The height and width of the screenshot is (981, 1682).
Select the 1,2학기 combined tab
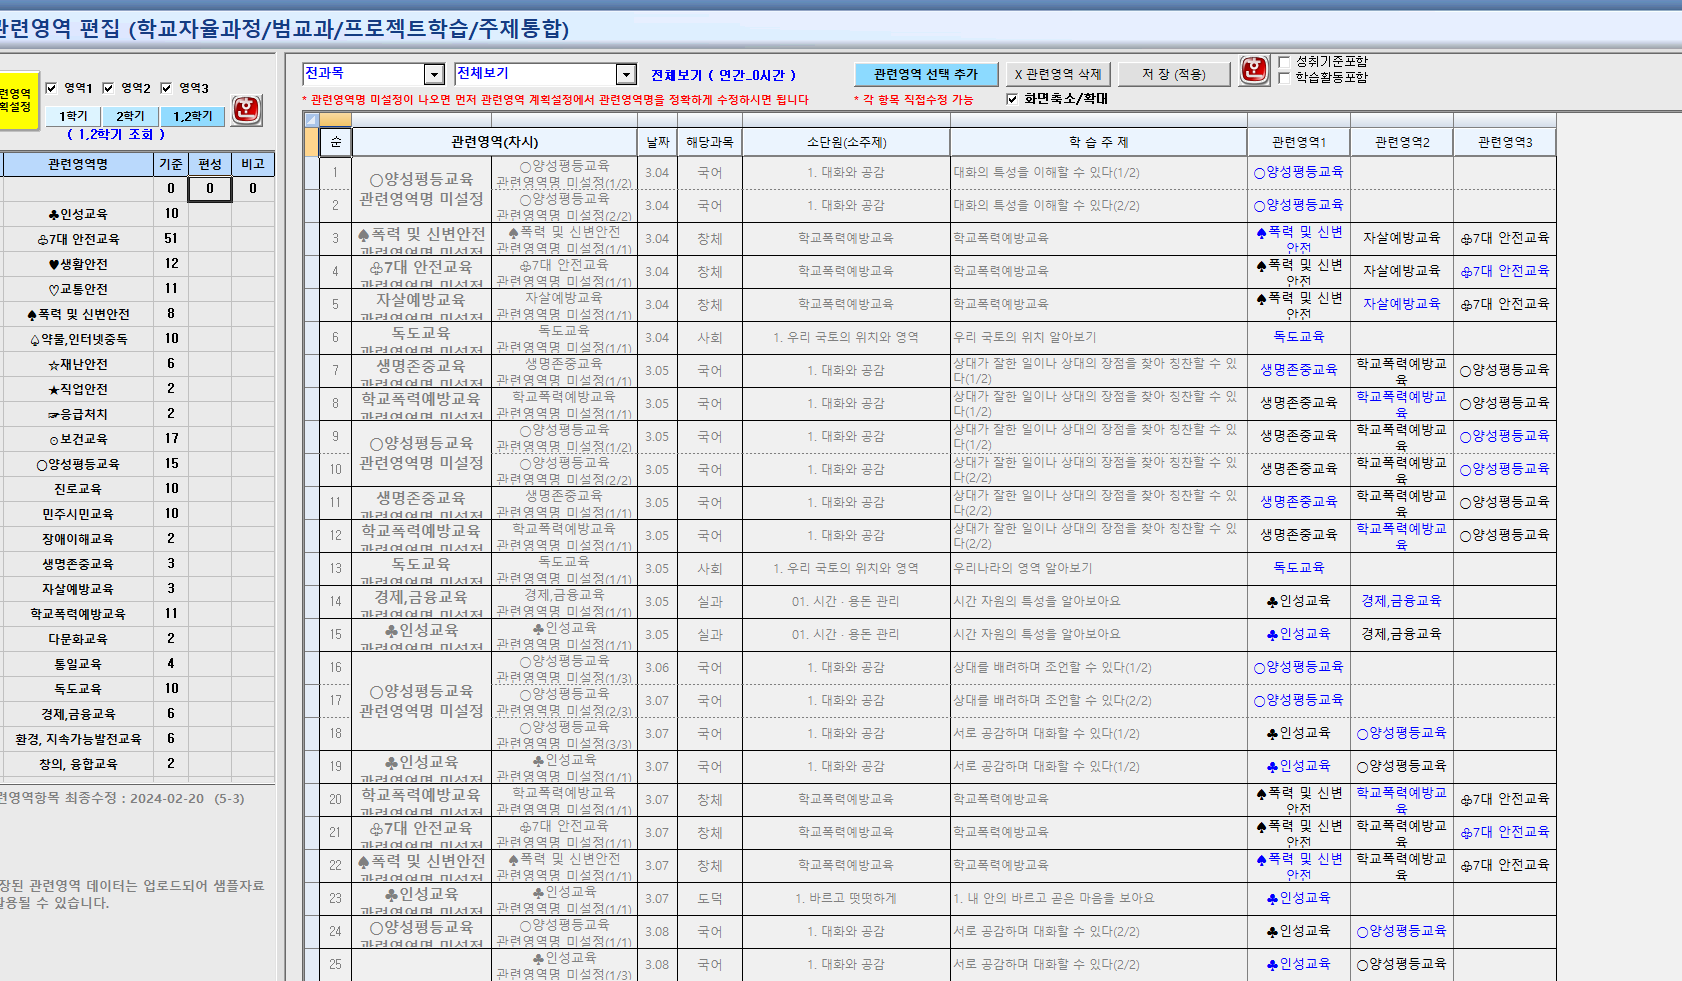pos(192,117)
